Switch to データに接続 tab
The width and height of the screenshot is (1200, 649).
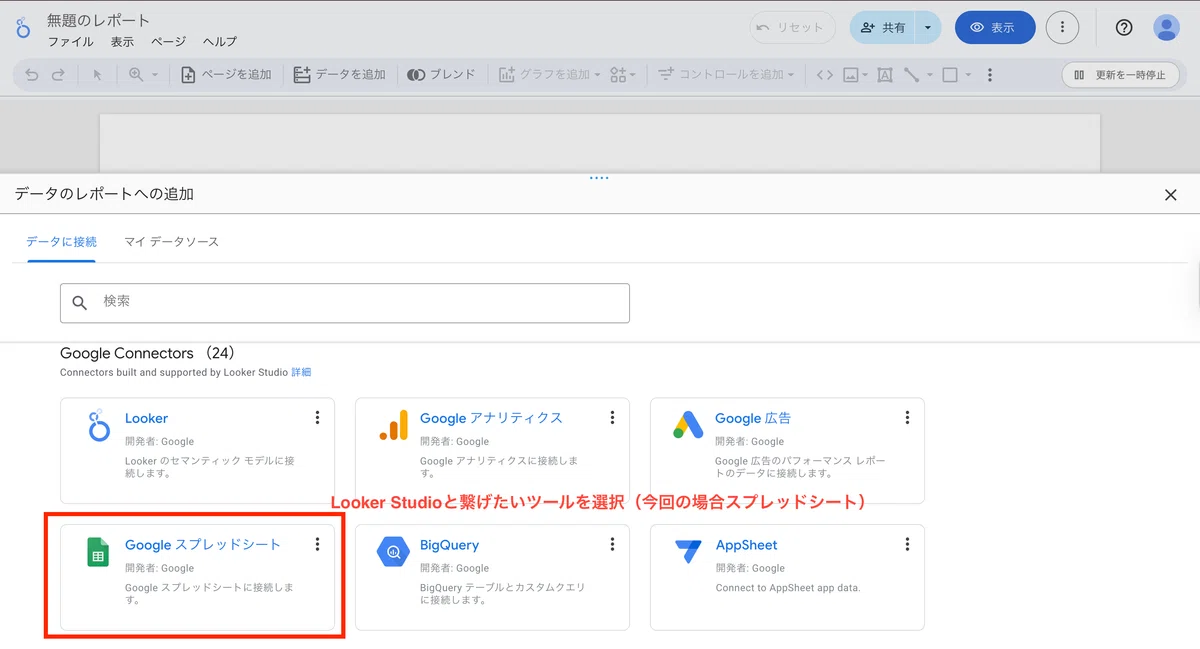point(62,242)
